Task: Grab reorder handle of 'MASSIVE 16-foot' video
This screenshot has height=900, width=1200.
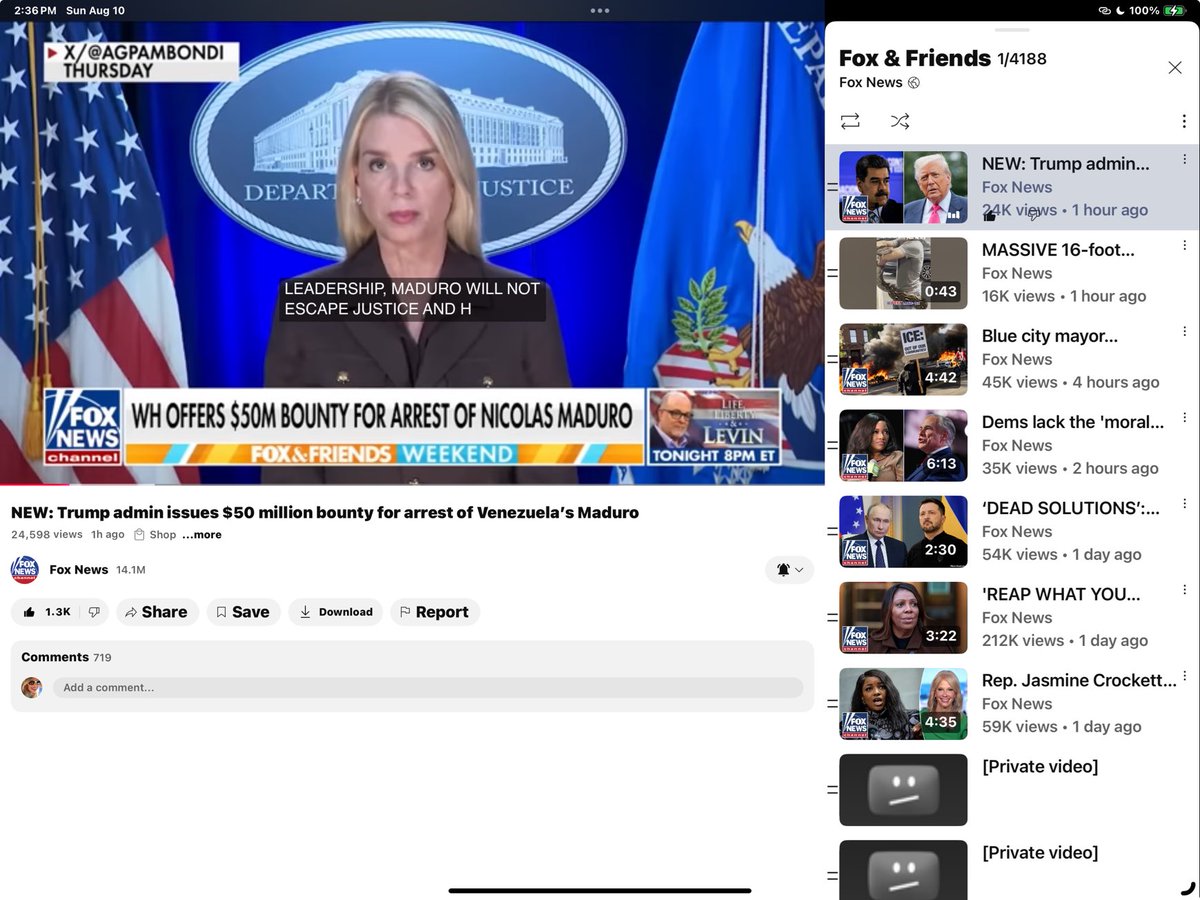Action: point(832,273)
